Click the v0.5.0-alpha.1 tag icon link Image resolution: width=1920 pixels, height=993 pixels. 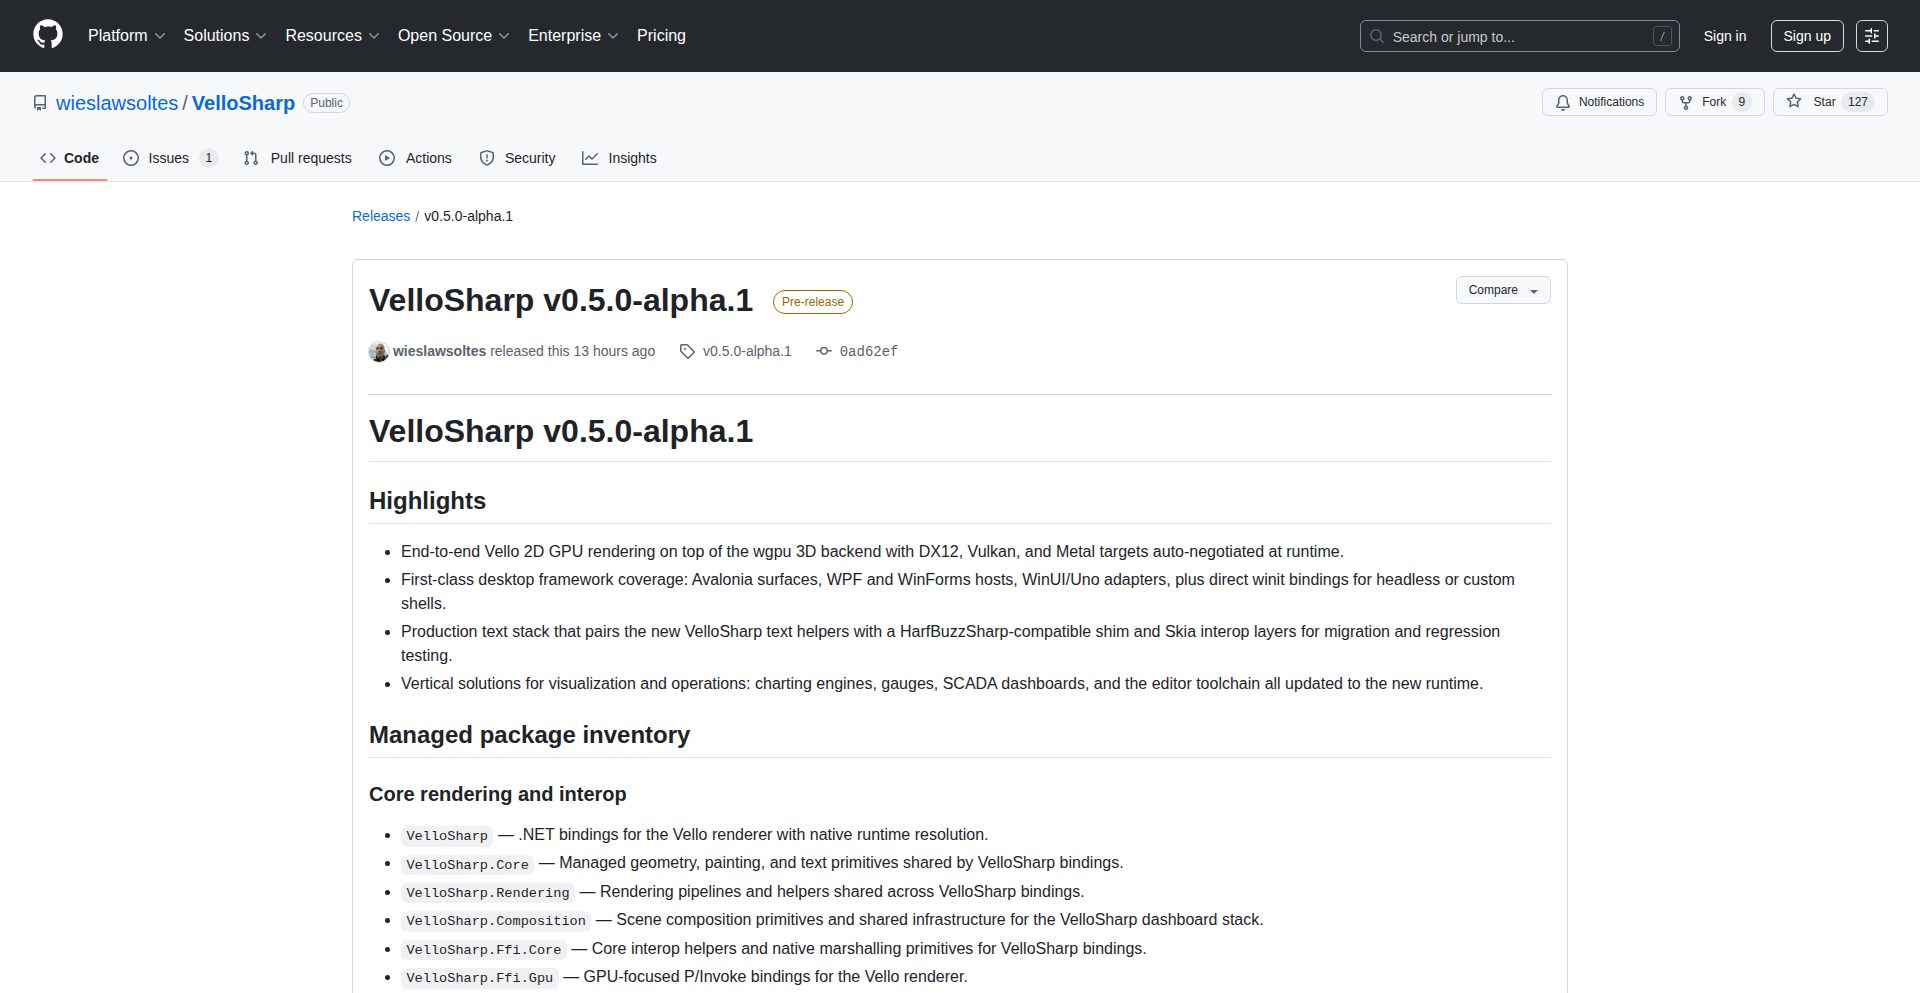pyautogui.click(x=736, y=351)
